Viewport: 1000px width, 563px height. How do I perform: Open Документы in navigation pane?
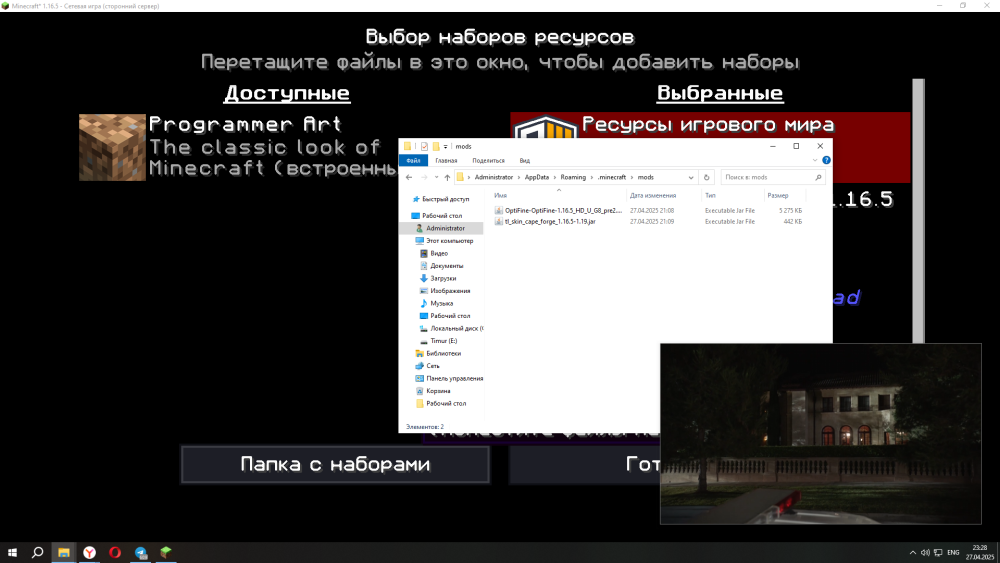(x=441, y=266)
